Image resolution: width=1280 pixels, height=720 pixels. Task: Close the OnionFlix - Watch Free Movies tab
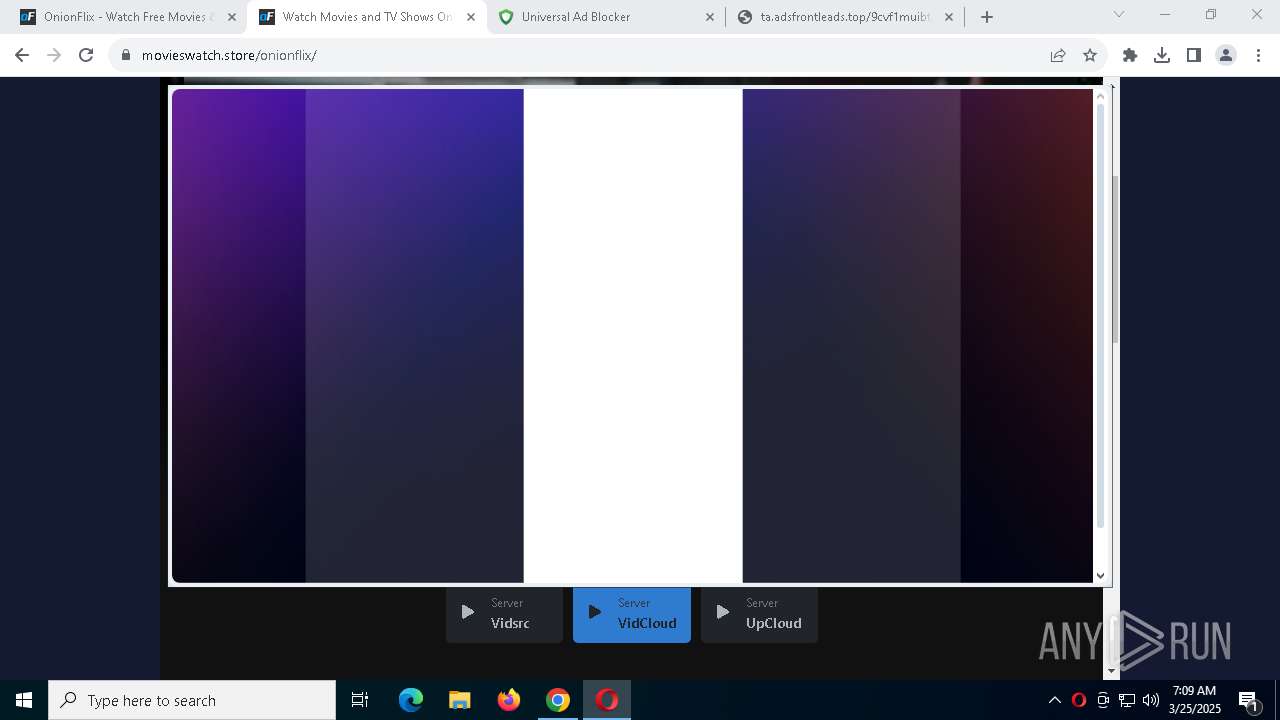tap(232, 17)
